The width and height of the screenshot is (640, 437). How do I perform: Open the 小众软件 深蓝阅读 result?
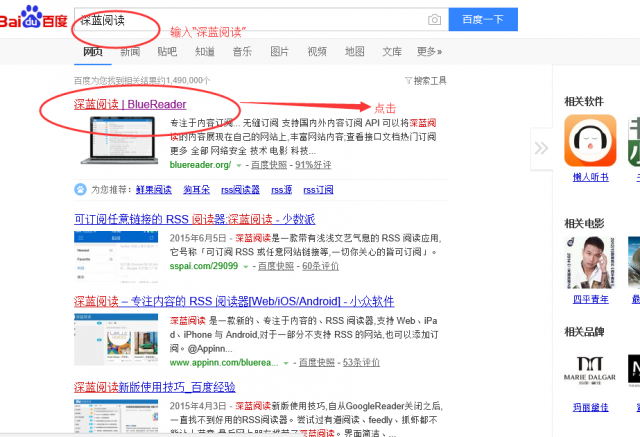pyautogui.click(x=234, y=302)
